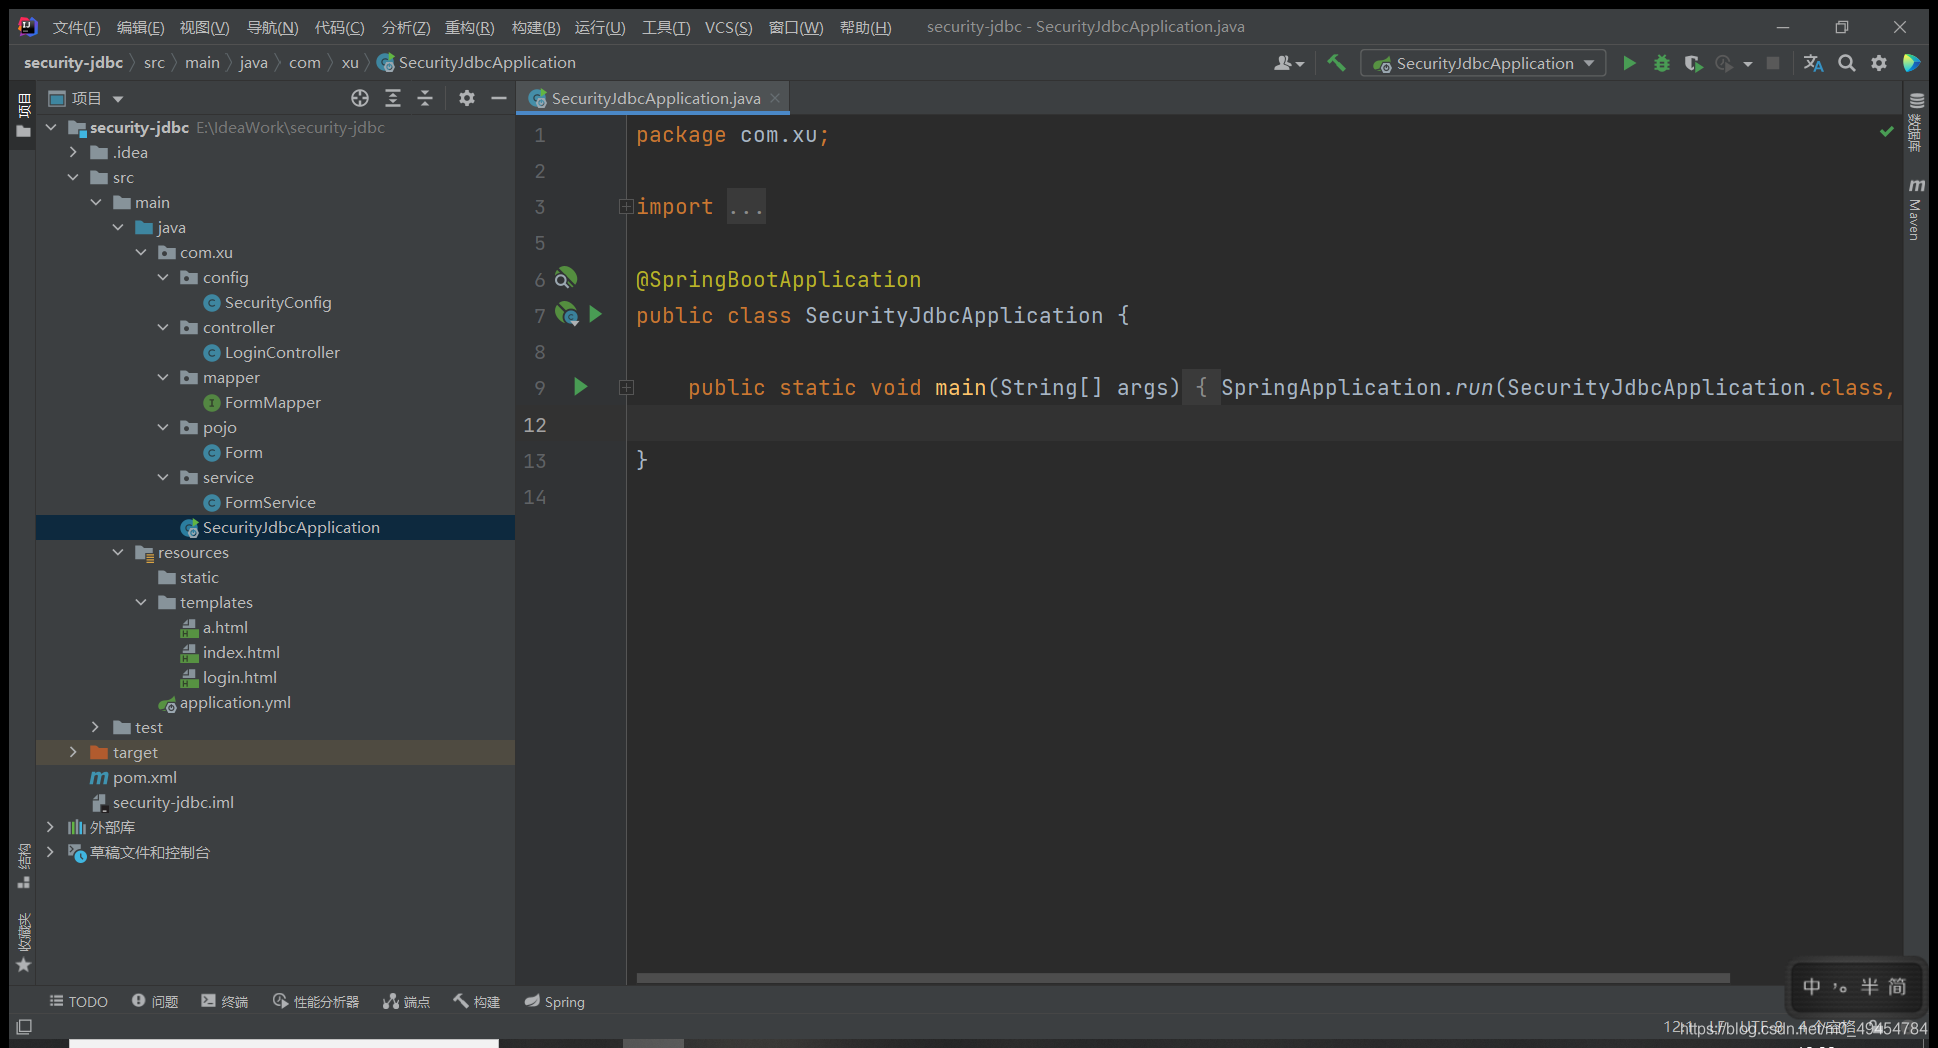Click the editor horizontal scrollbar
The height and width of the screenshot is (1048, 1938).
pos(1182,977)
